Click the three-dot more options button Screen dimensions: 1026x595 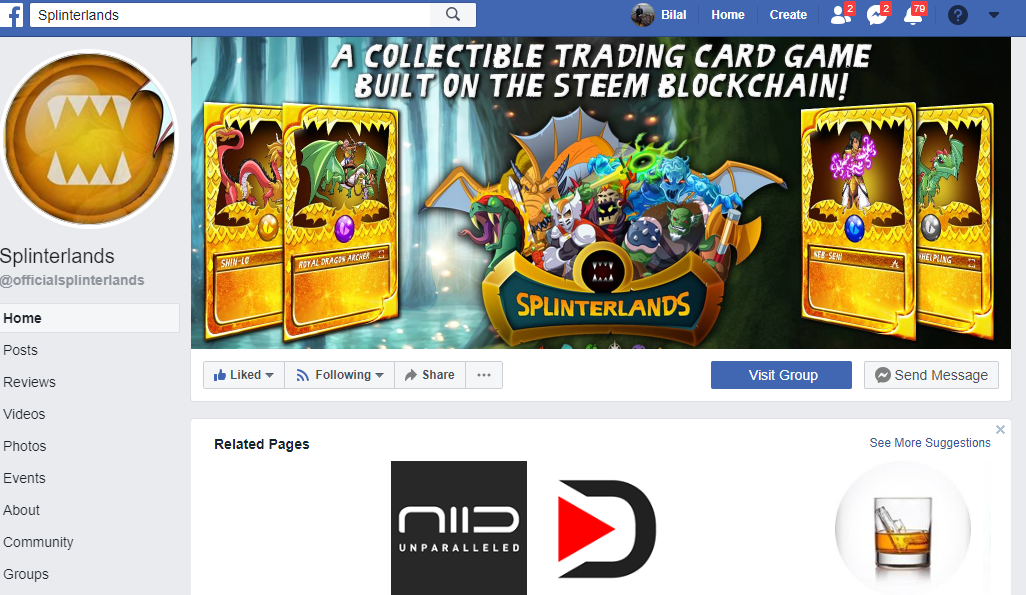484,375
